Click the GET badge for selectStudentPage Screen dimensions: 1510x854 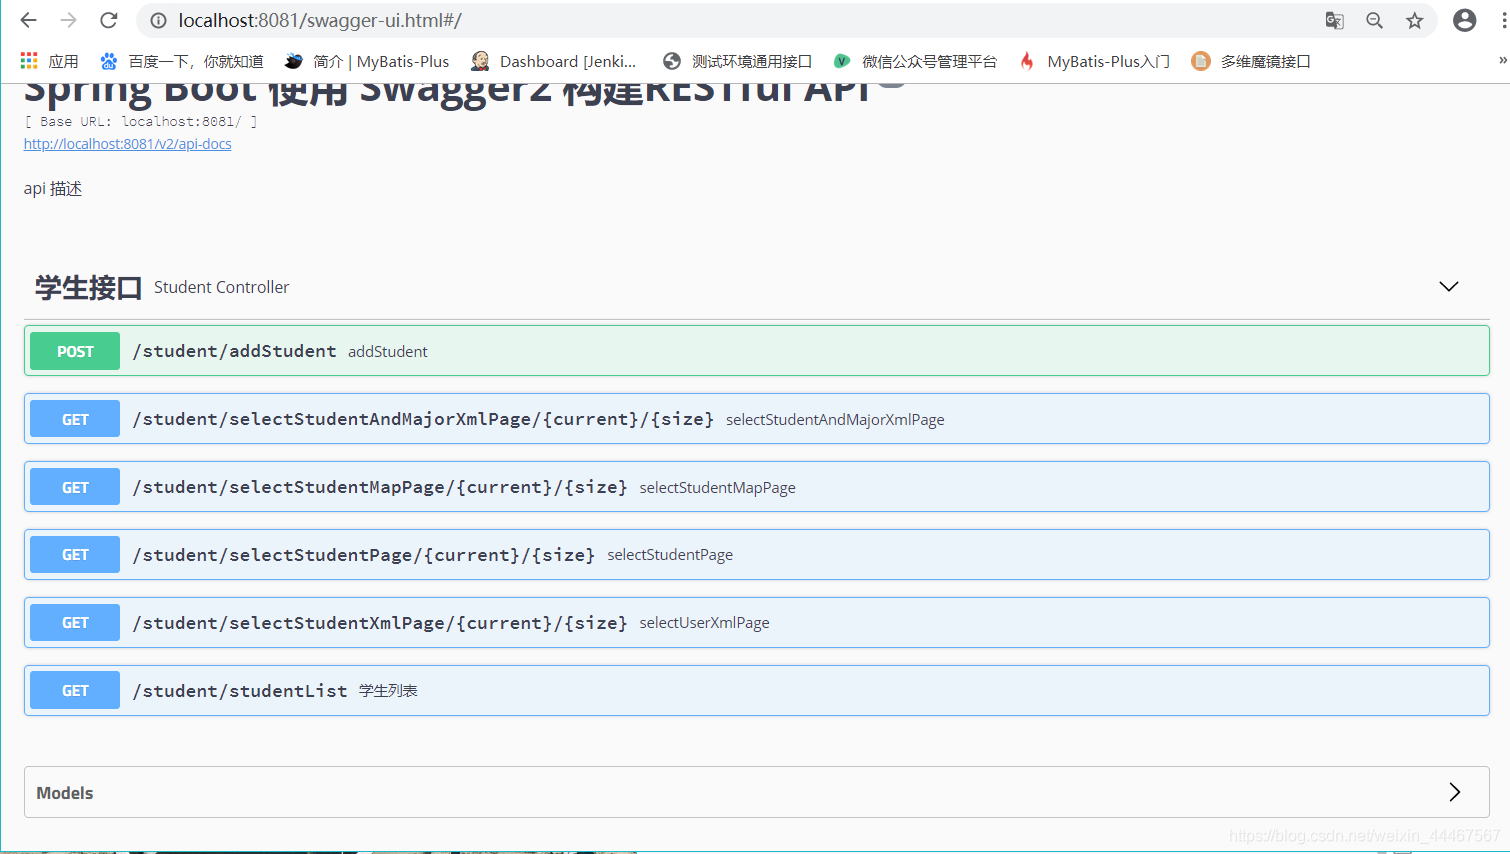click(75, 555)
